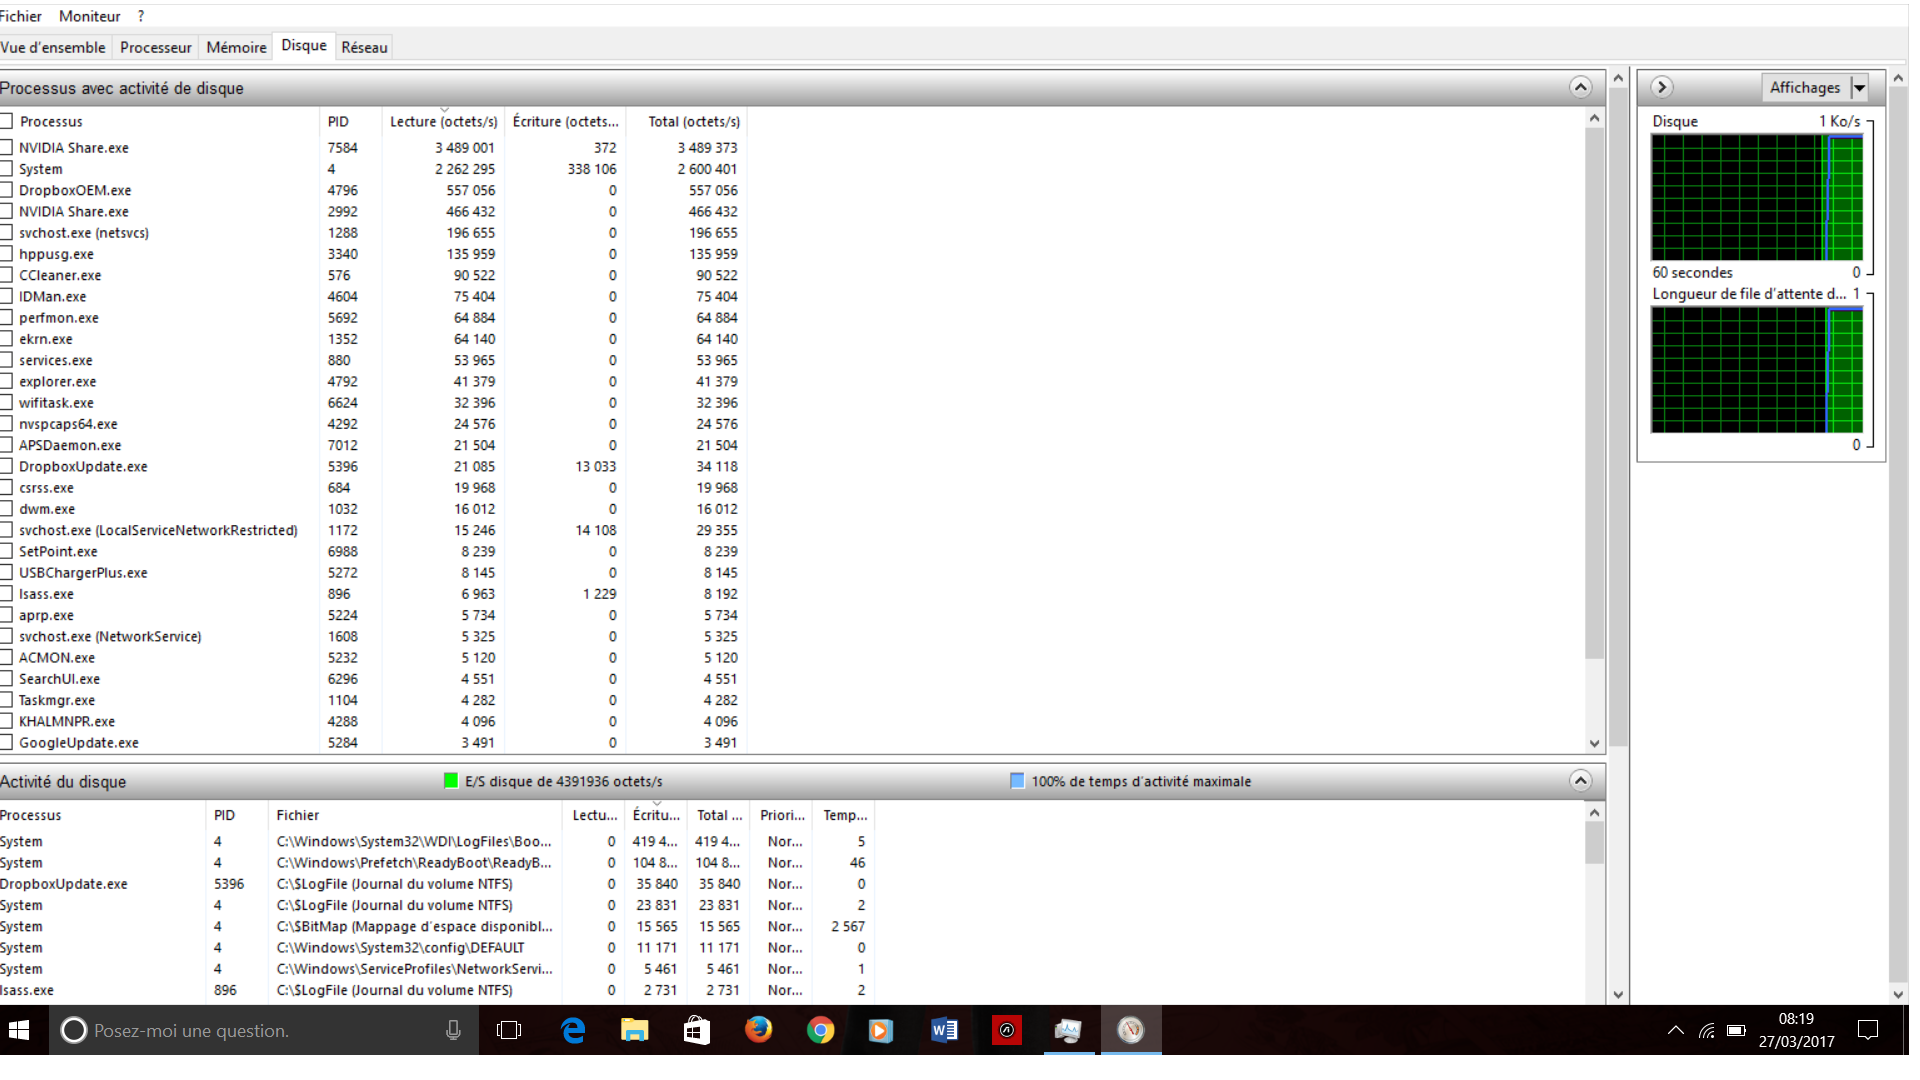Switch to the Processeur tab
This screenshot has width=1920, height=1080.
pos(156,47)
